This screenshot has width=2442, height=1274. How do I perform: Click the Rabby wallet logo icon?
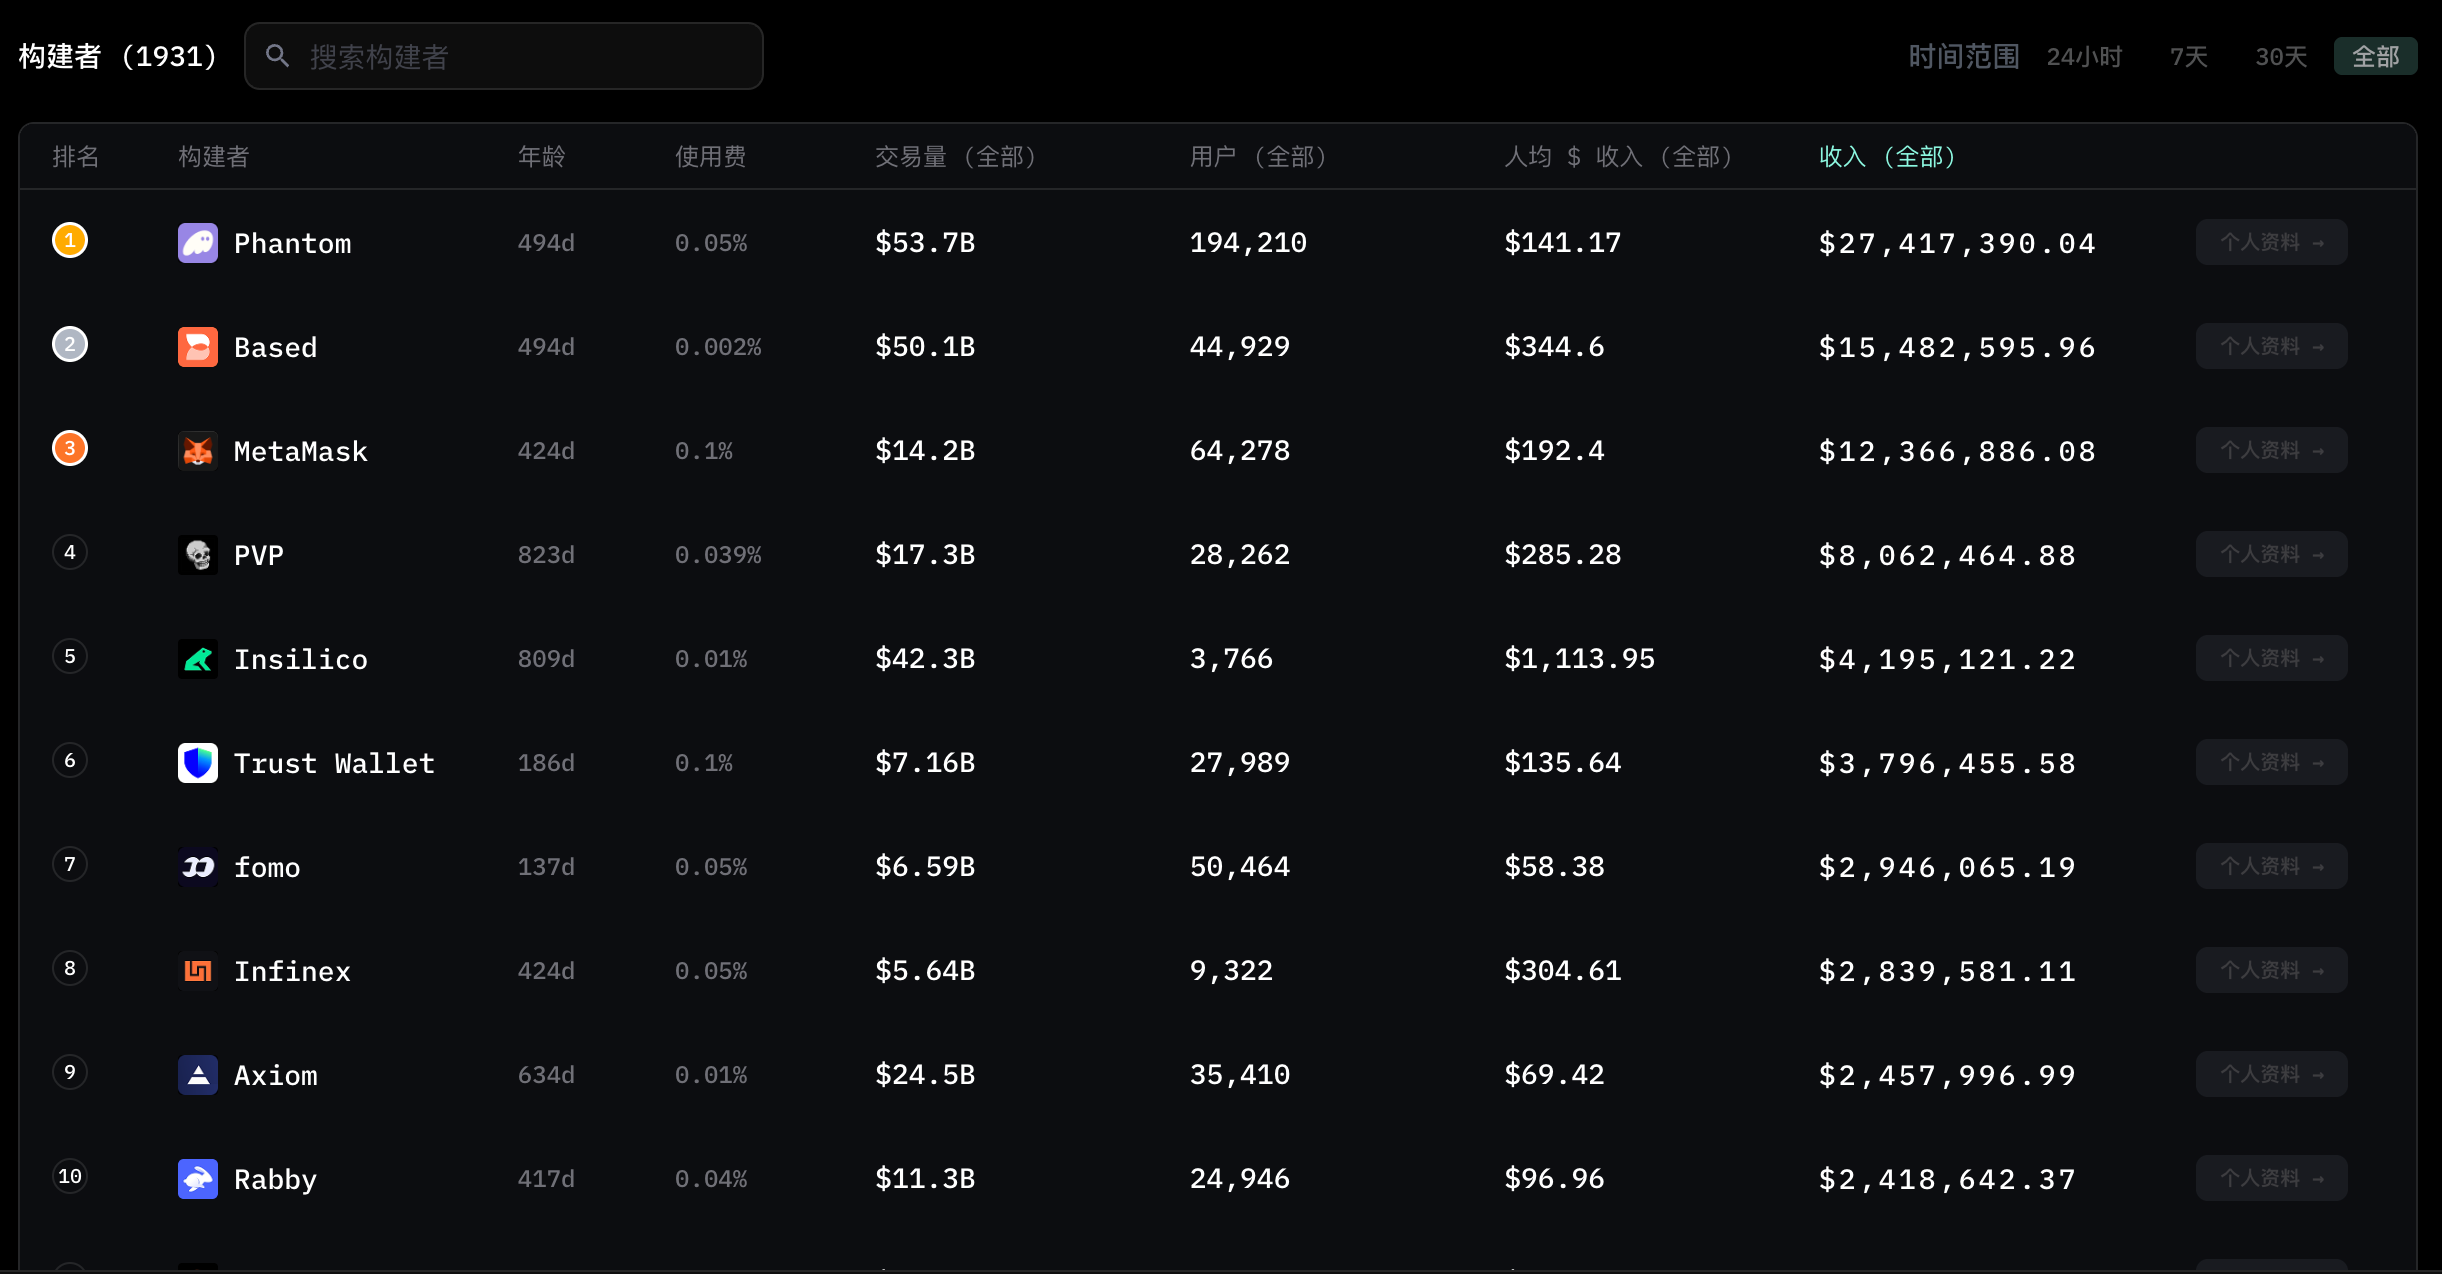198,1179
